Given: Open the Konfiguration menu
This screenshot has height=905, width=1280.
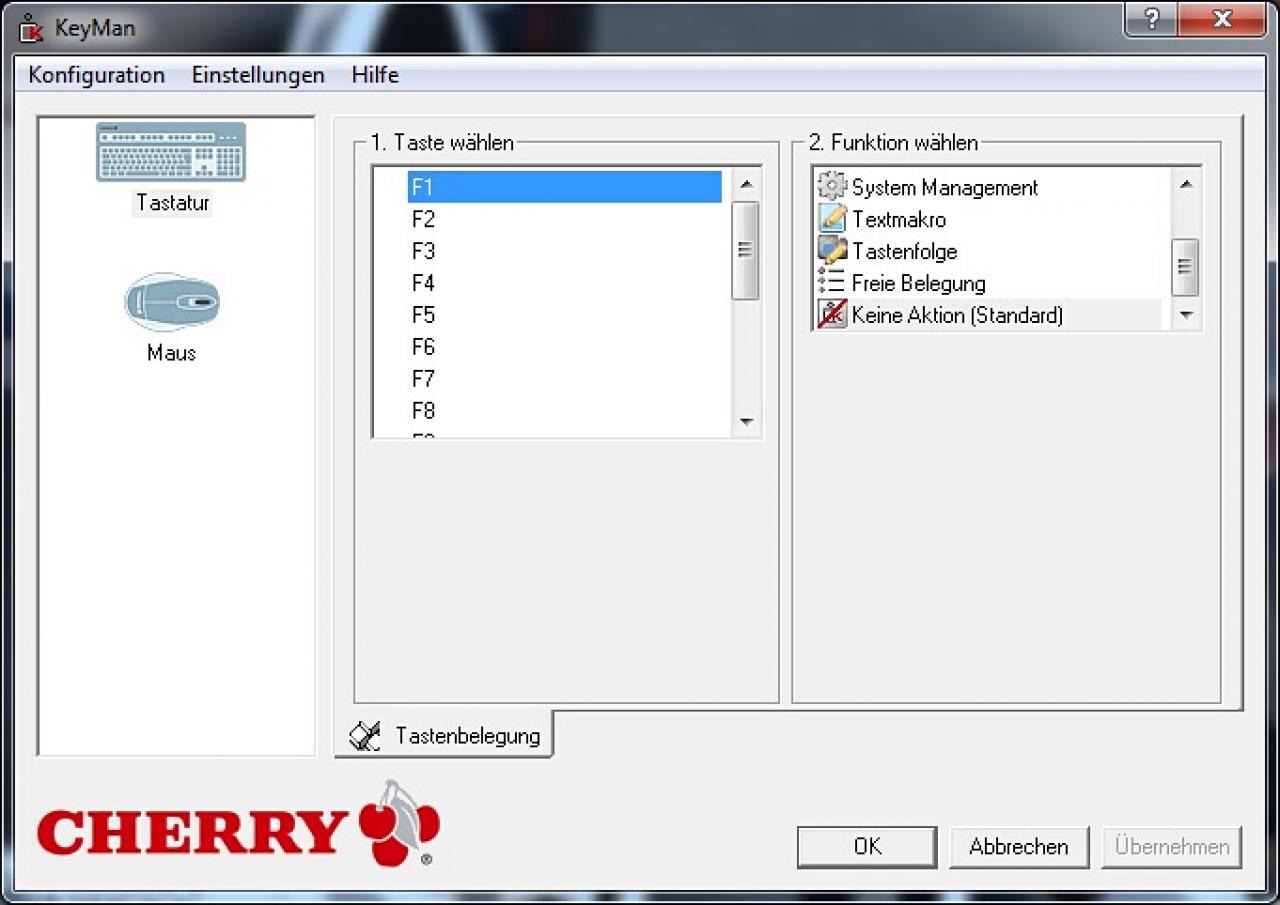Looking at the screenshot, I should pos(97,75).
